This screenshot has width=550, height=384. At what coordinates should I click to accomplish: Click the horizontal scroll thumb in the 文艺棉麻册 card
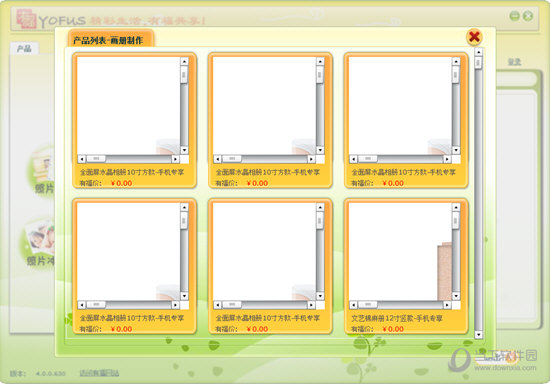tap(368, 305)
